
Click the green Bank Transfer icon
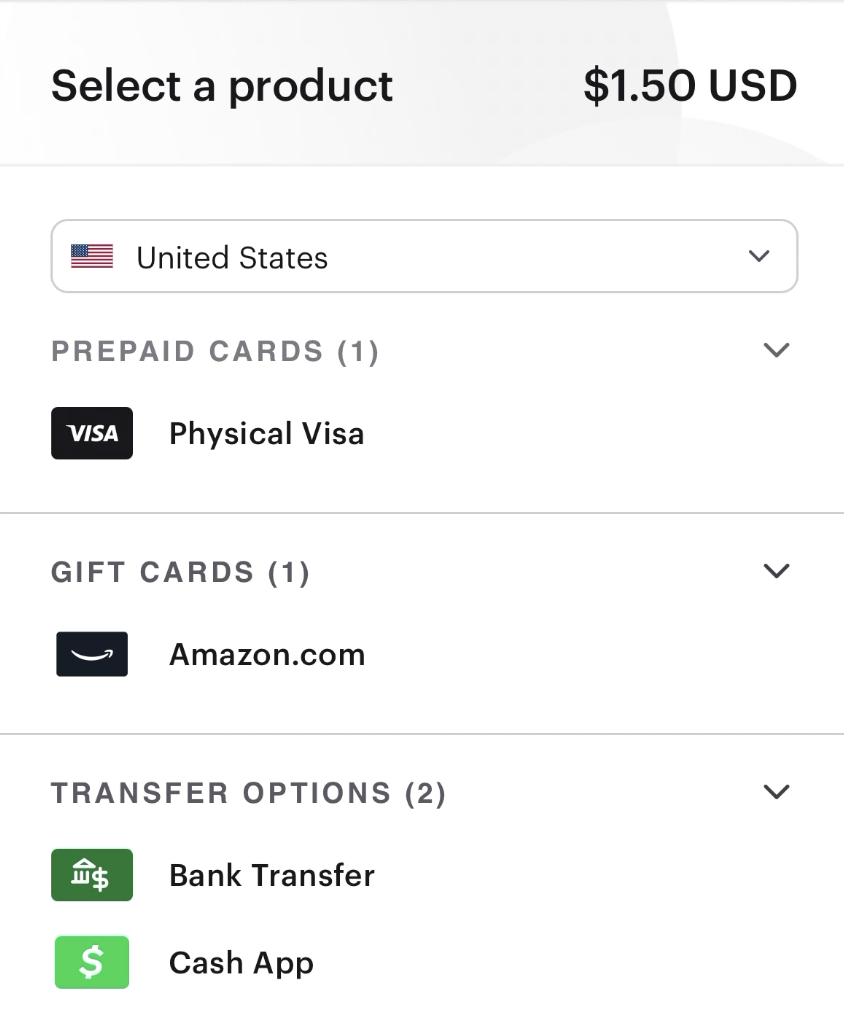click(x=92, y=875)
